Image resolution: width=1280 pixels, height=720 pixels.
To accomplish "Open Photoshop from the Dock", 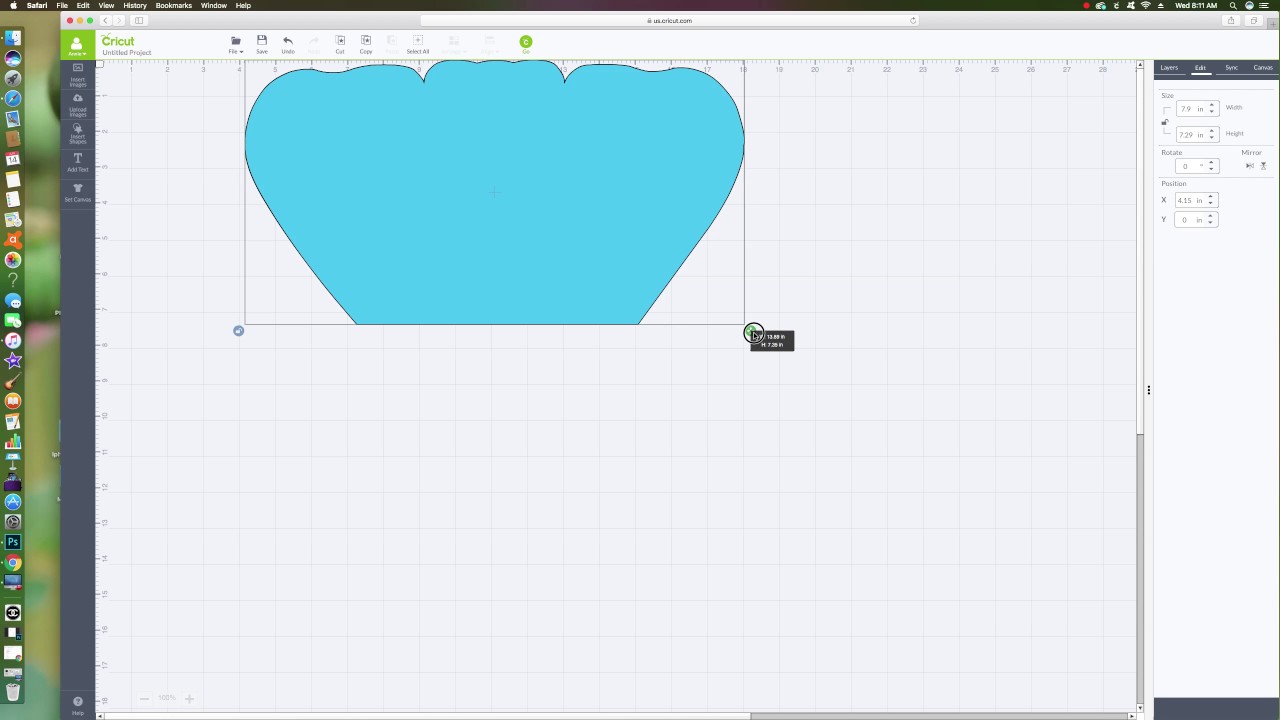I will (13, 542).
